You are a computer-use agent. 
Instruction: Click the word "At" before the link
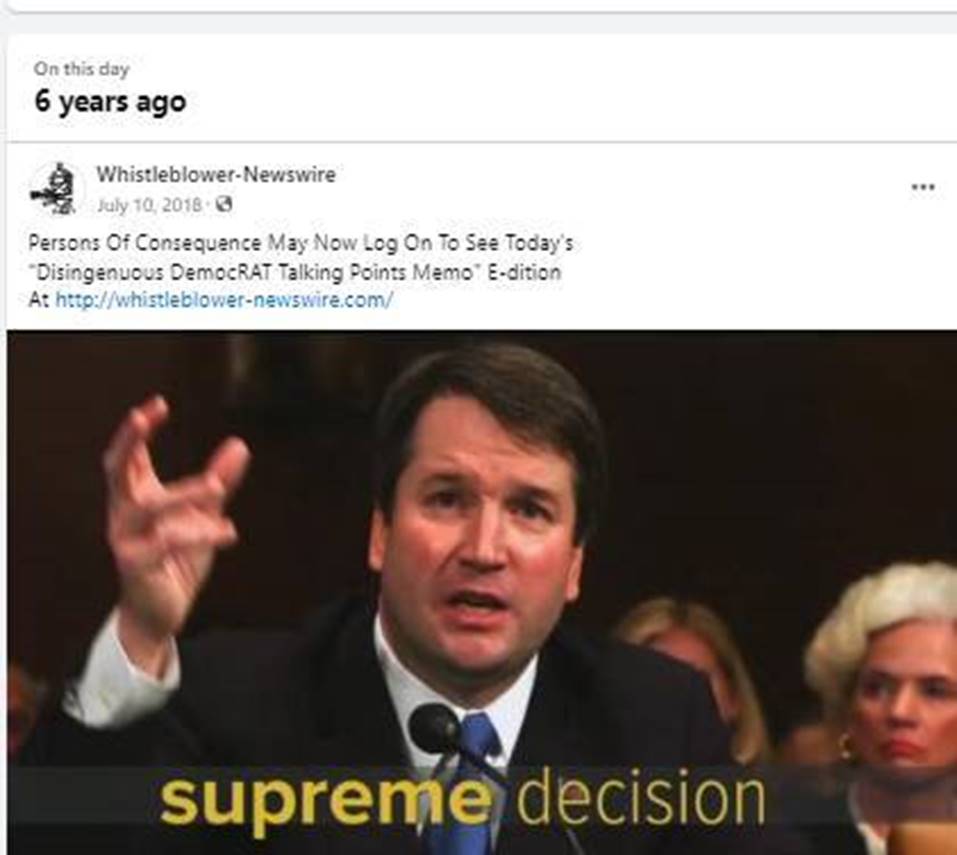38,299
